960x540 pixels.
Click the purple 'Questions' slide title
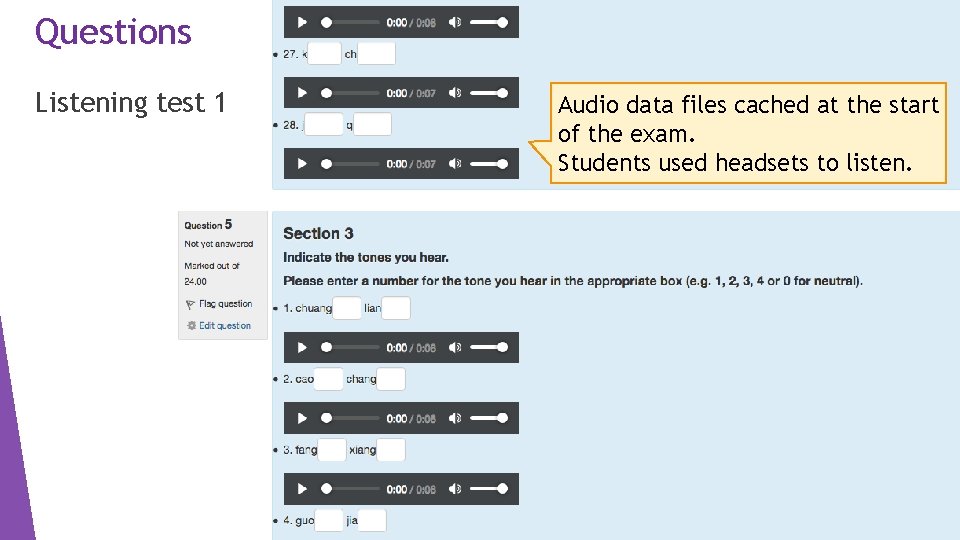coord(113,32)
